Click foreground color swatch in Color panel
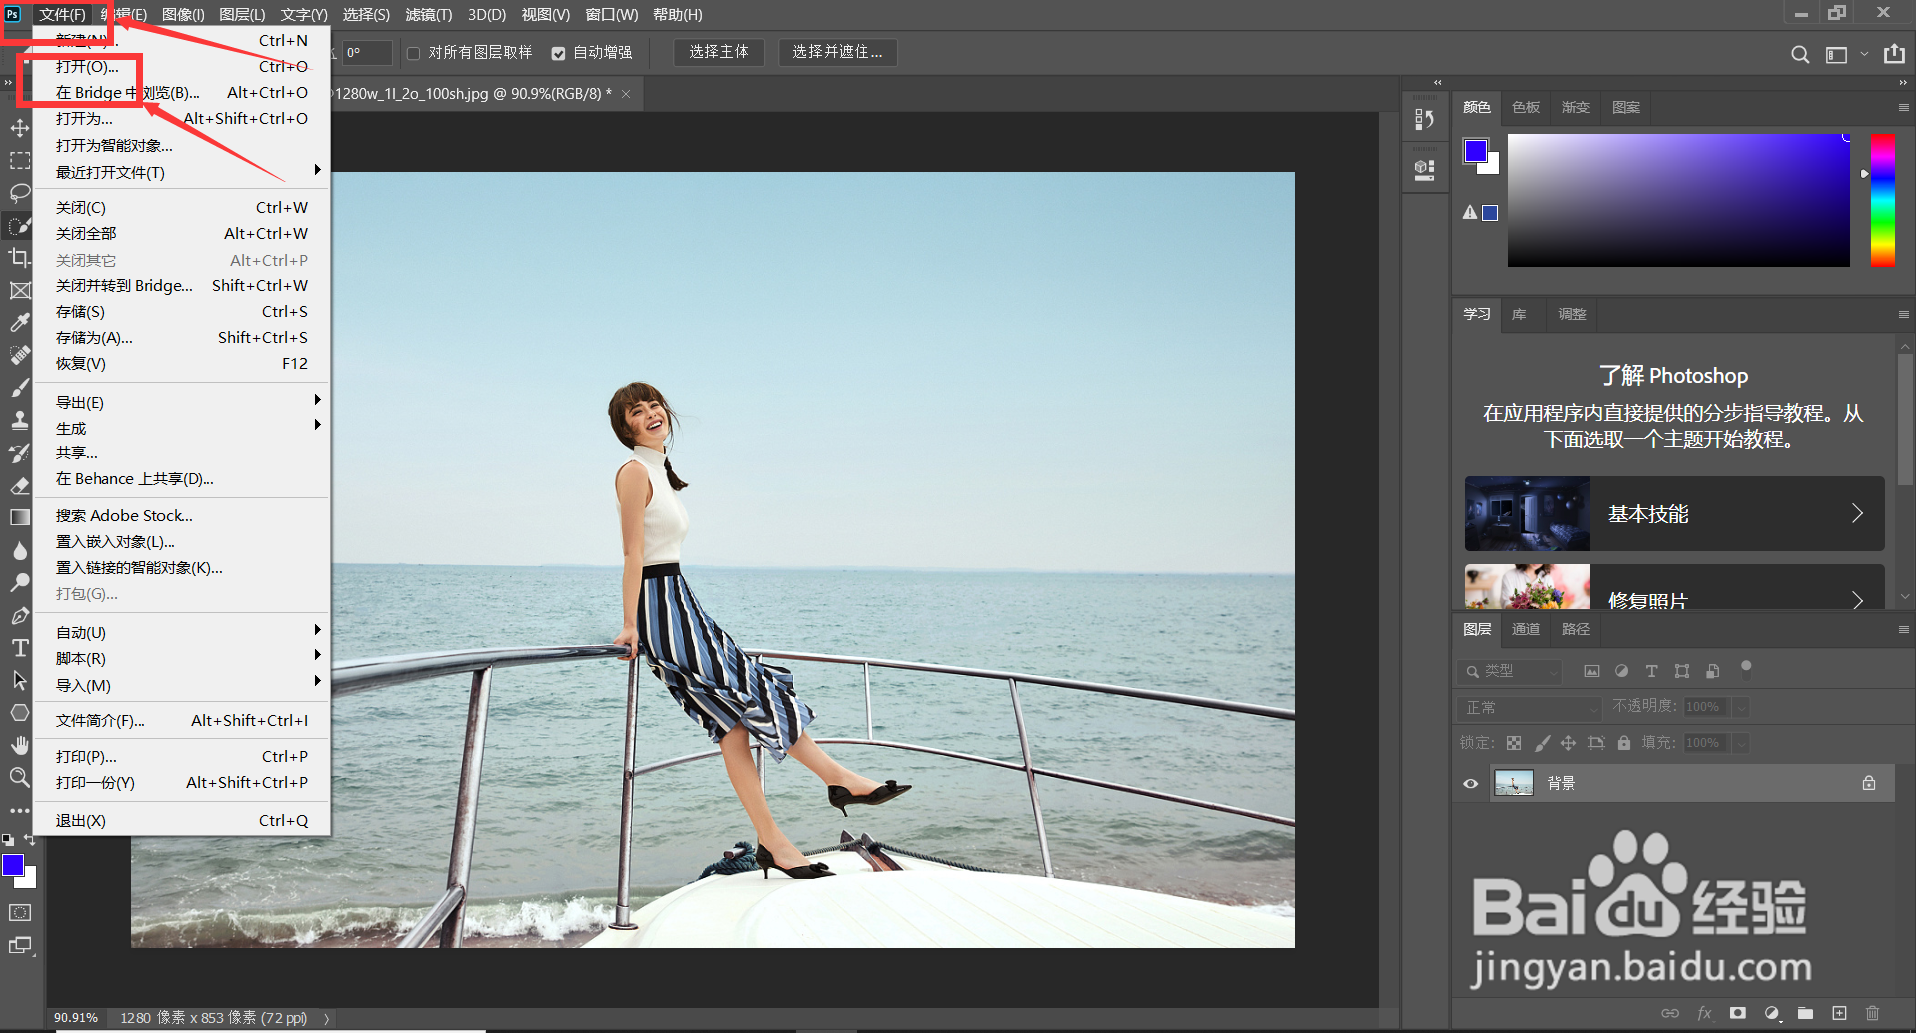Viewport: 1916px width, 1033px height. tap(1476, 151)
